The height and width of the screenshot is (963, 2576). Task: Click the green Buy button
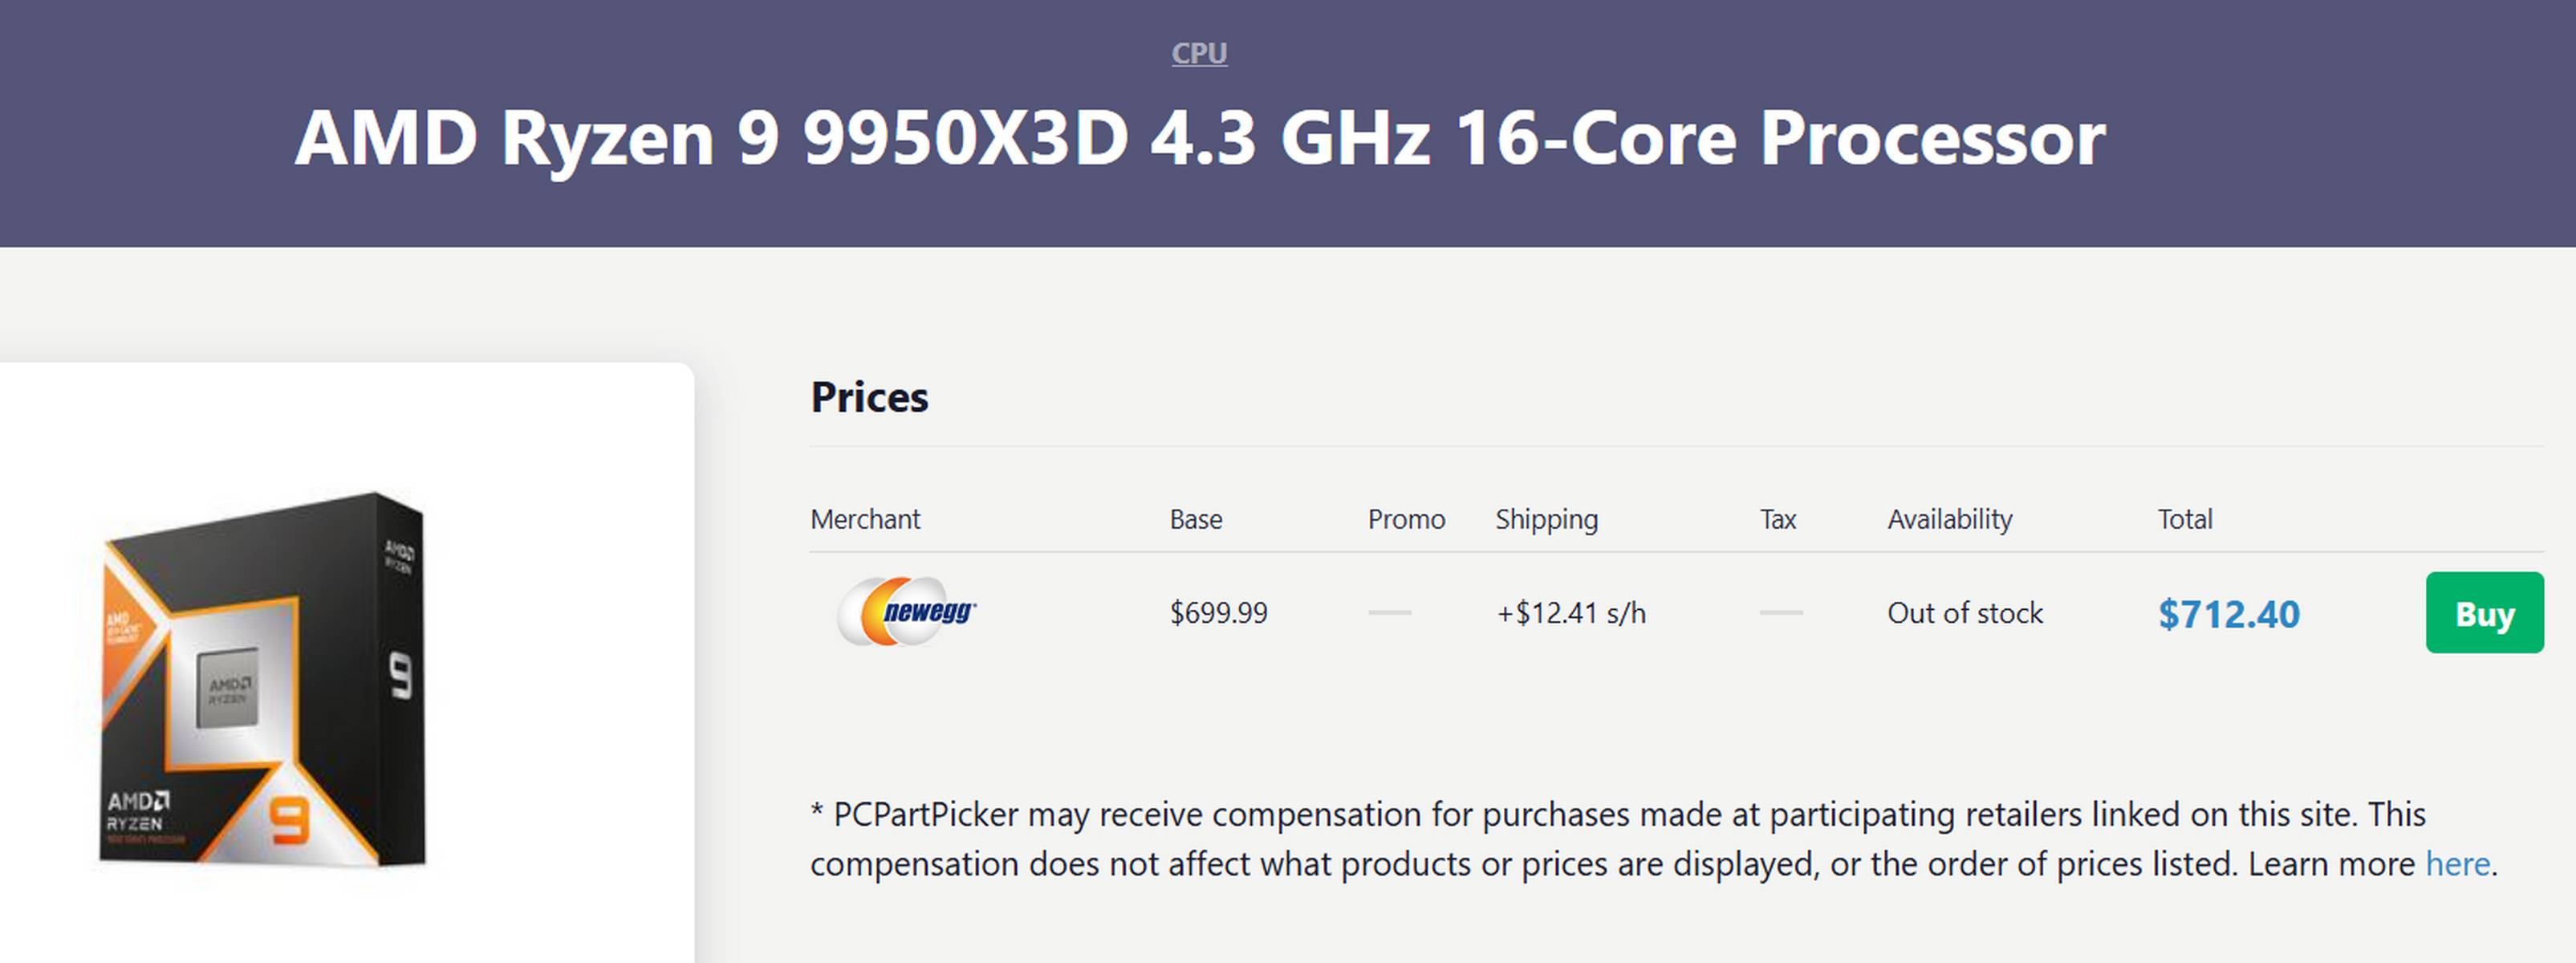click(2484, 612)
